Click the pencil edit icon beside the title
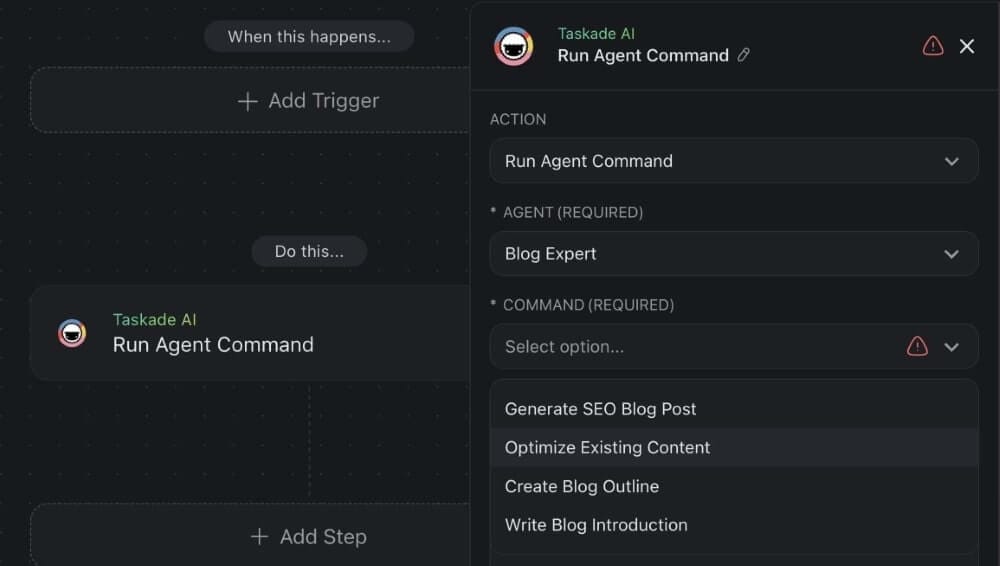The height and width of the screenshot is (566, 1000). pyautogui.click(x=743, y=56)
